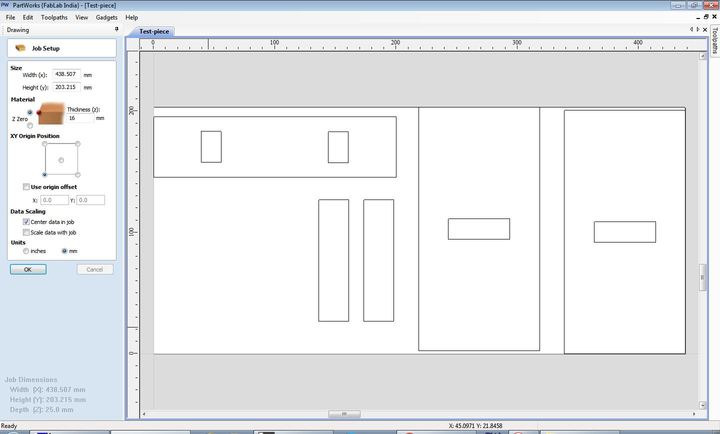This screenshot has width=720, height=434.
Task: Click the horizontal scrollbar thumb
Action: click(x=344, y=414)
